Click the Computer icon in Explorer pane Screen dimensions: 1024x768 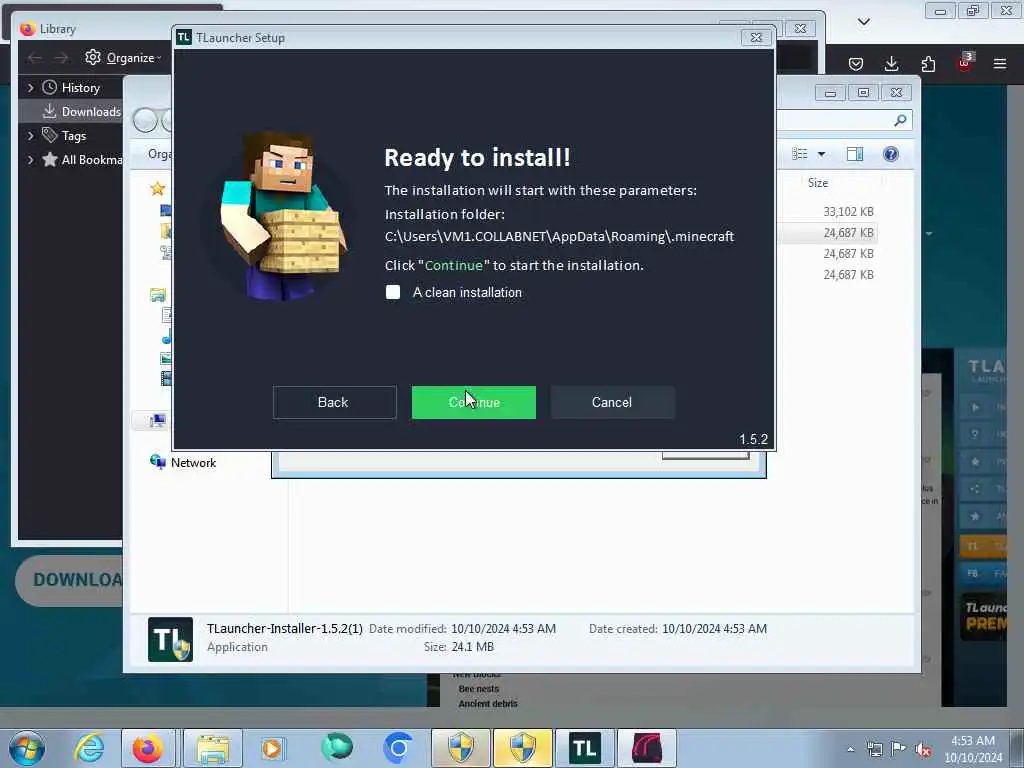pyautogui.click(x=157, y=421)
